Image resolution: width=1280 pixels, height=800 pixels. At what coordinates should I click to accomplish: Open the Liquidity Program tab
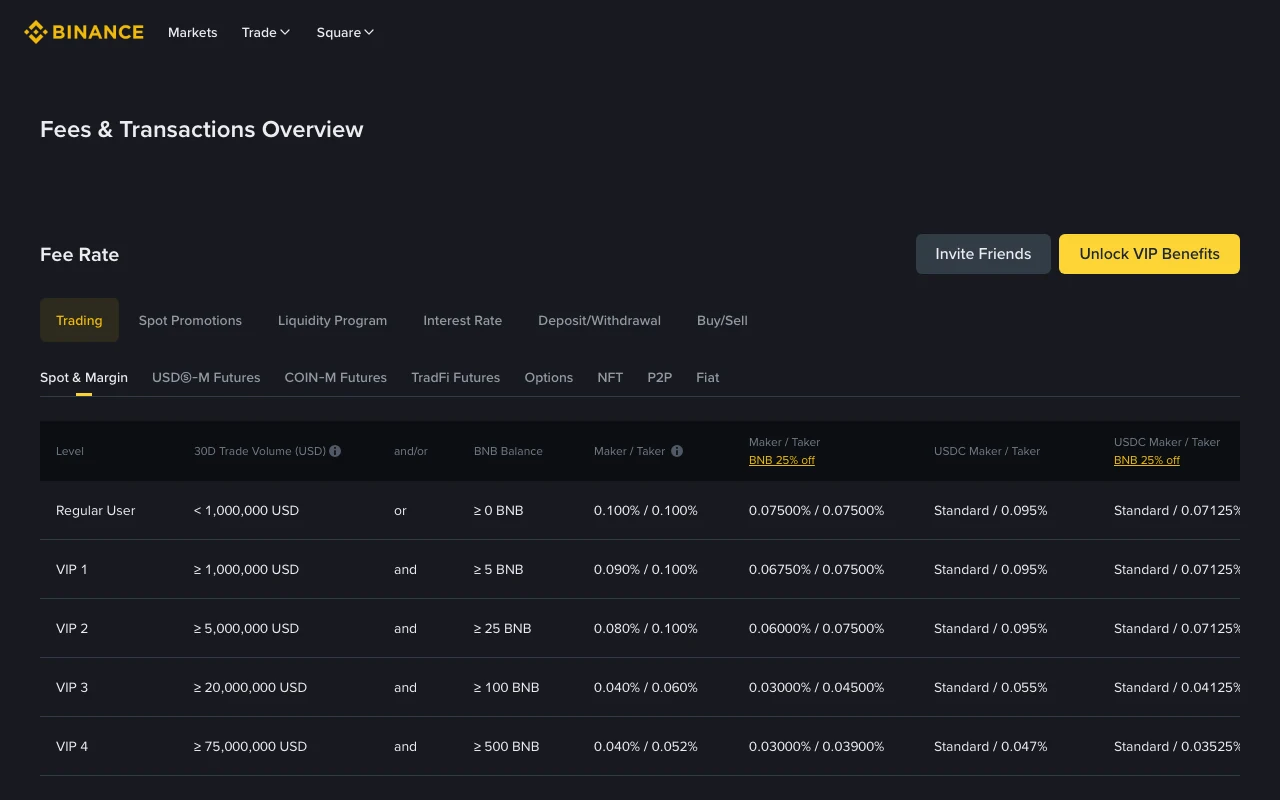point(332,320)
